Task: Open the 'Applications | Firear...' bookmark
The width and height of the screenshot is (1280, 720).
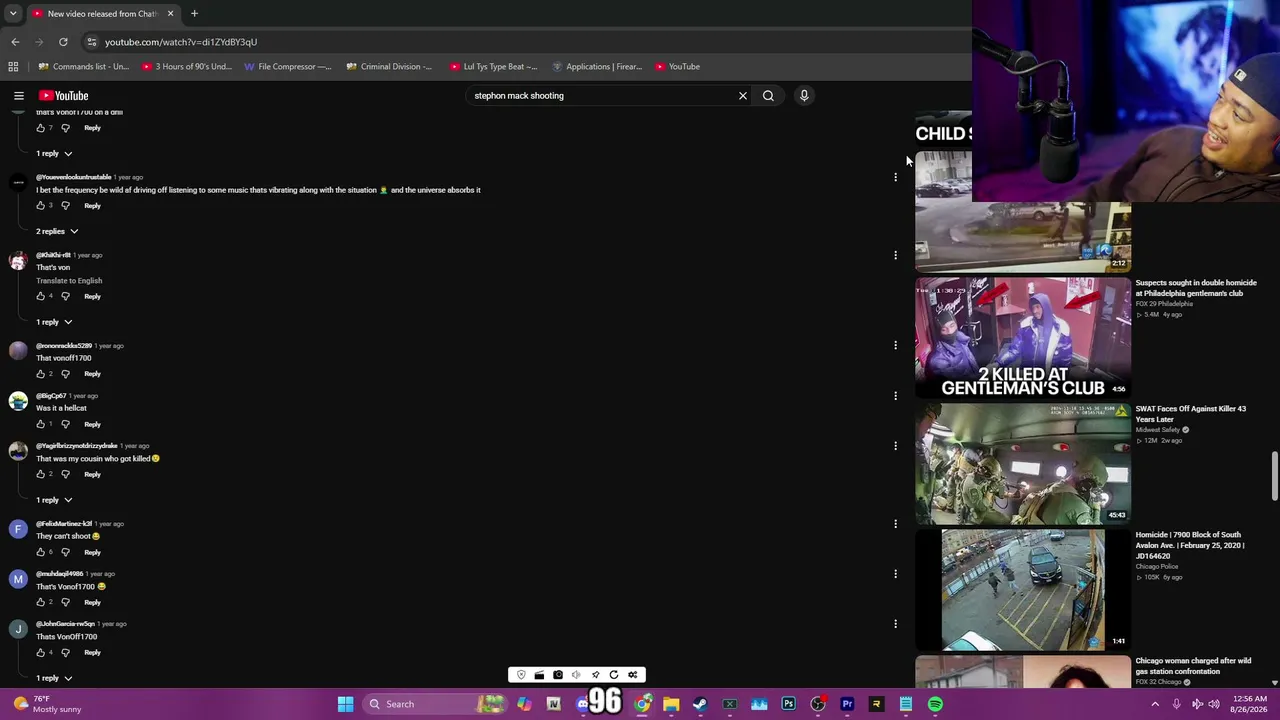Action: click(597, 67)
